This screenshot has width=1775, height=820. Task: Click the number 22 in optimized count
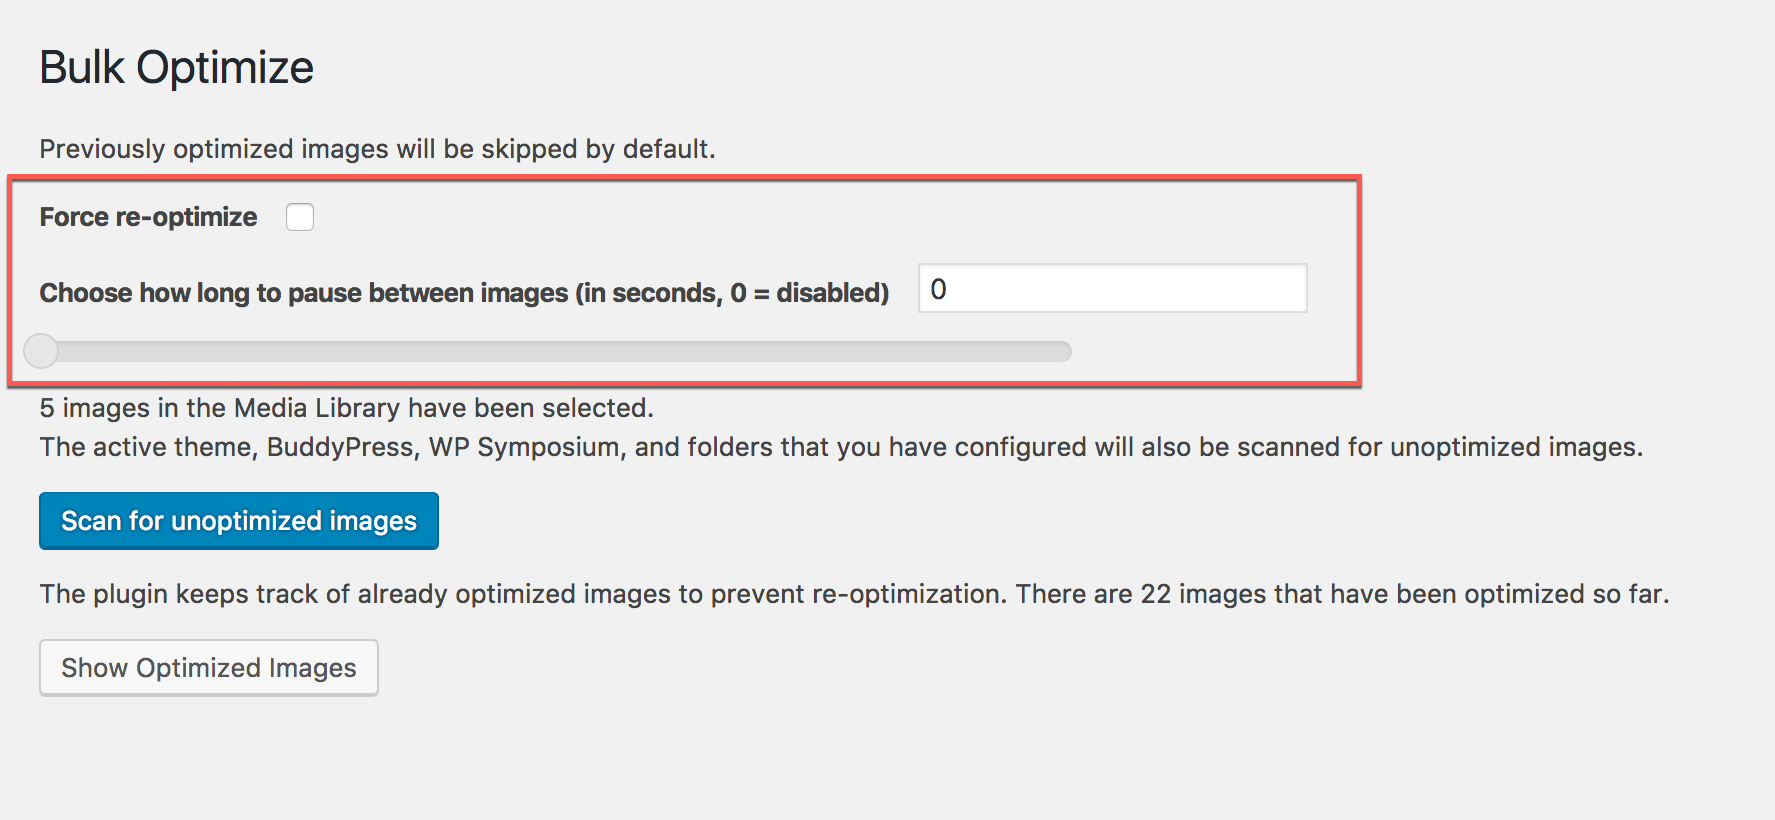pos(1155,594)
